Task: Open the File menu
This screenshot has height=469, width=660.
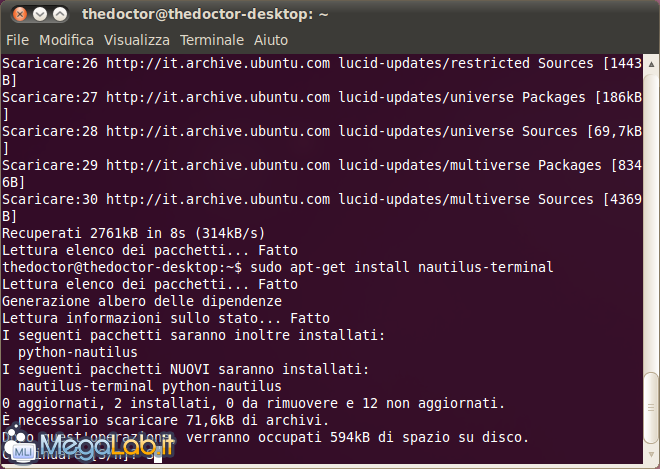Action: (17, 40)
